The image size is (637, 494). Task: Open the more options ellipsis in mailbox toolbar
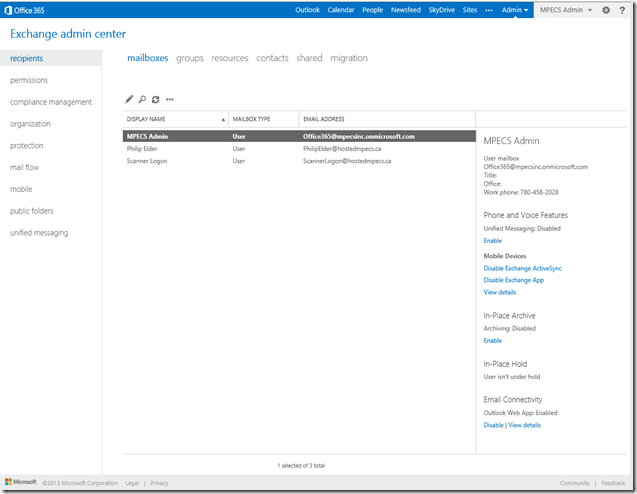coord(170,99)
